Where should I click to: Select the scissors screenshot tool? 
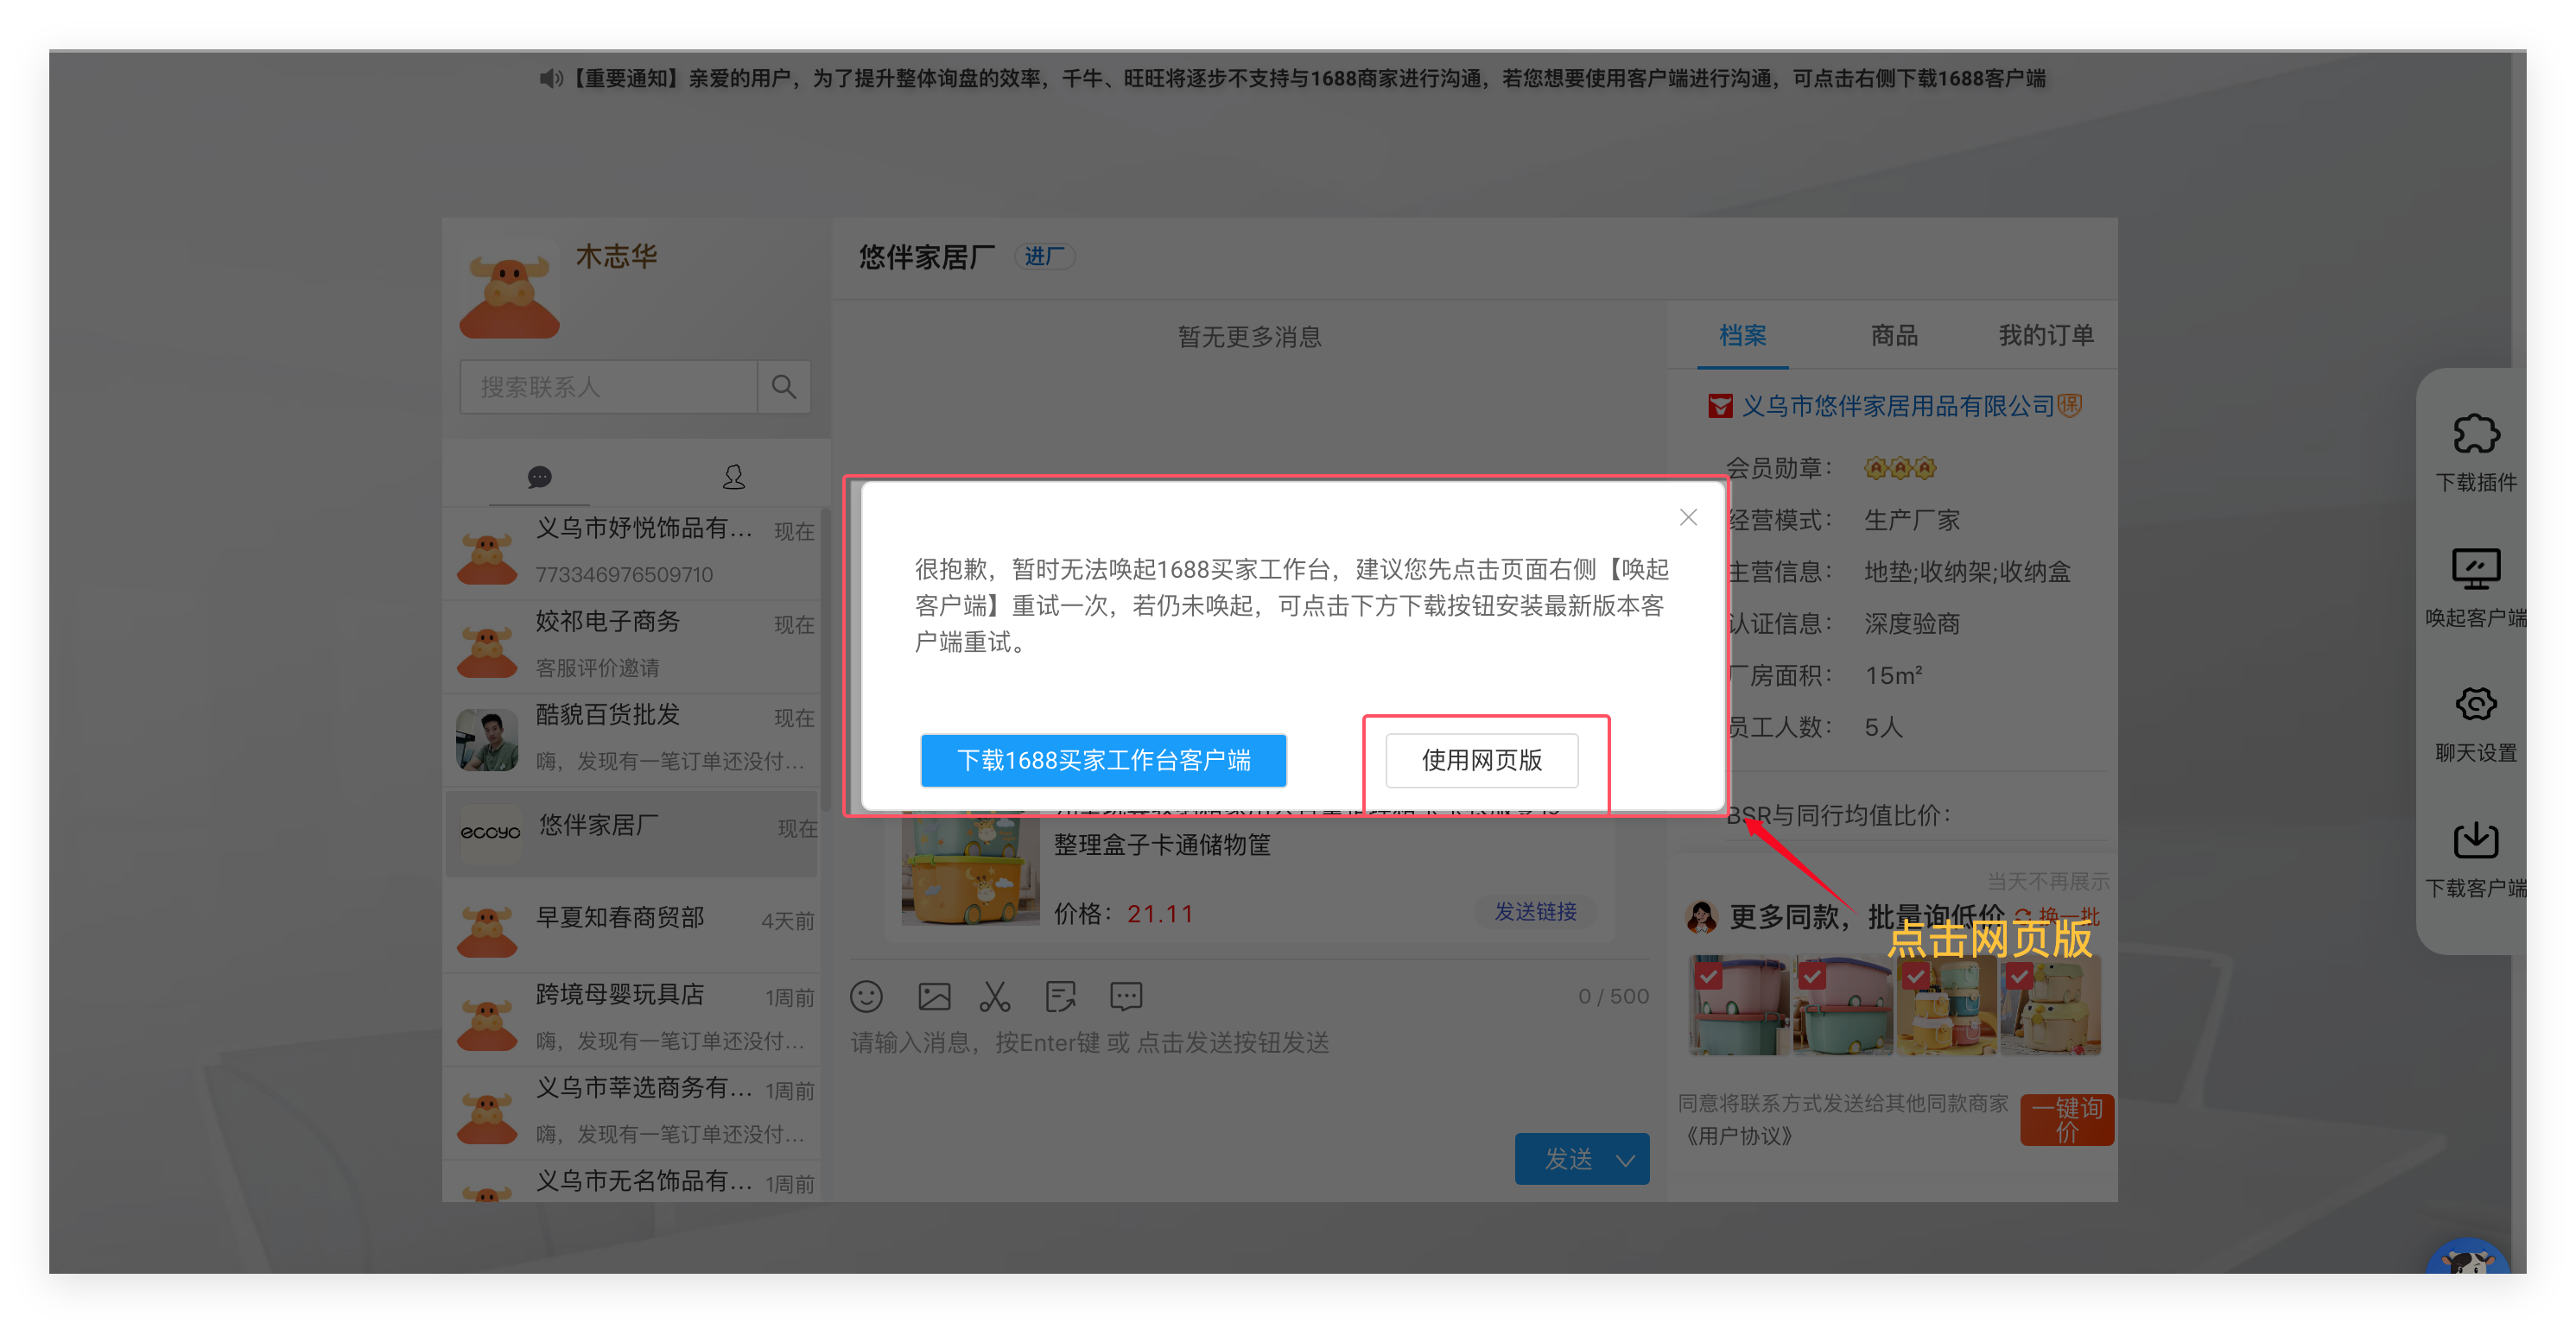click(995, 996)
